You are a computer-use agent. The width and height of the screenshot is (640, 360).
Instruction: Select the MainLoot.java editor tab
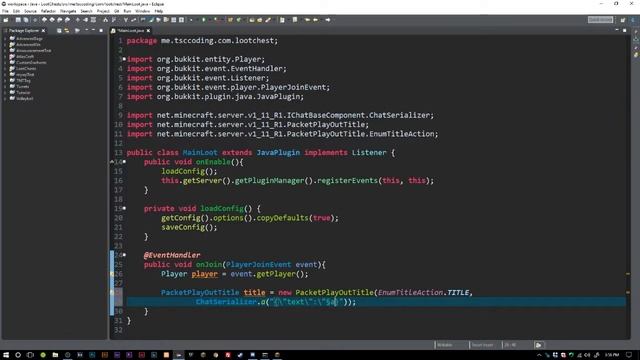[x=131, y=31]
